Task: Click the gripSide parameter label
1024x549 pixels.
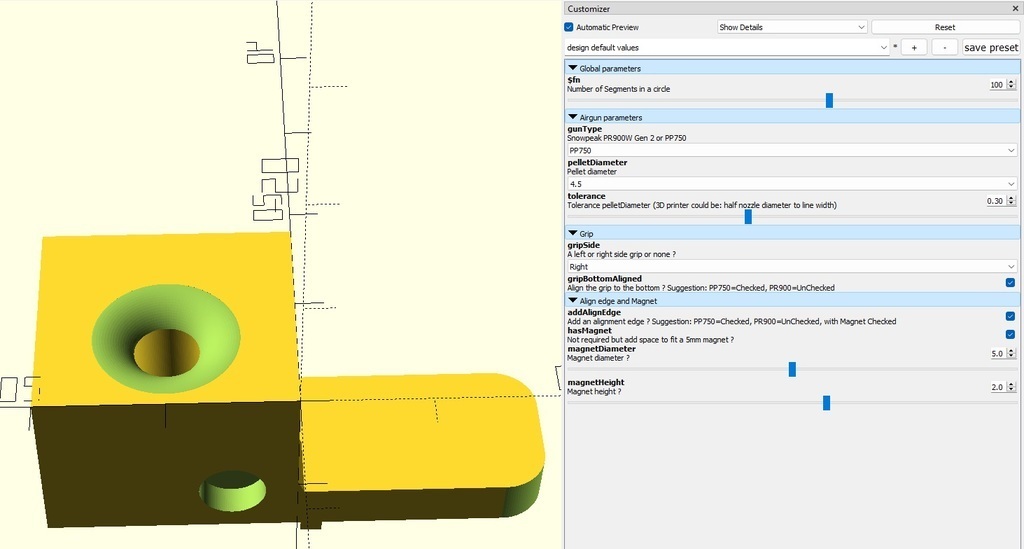Action: (x=583, y=245)
